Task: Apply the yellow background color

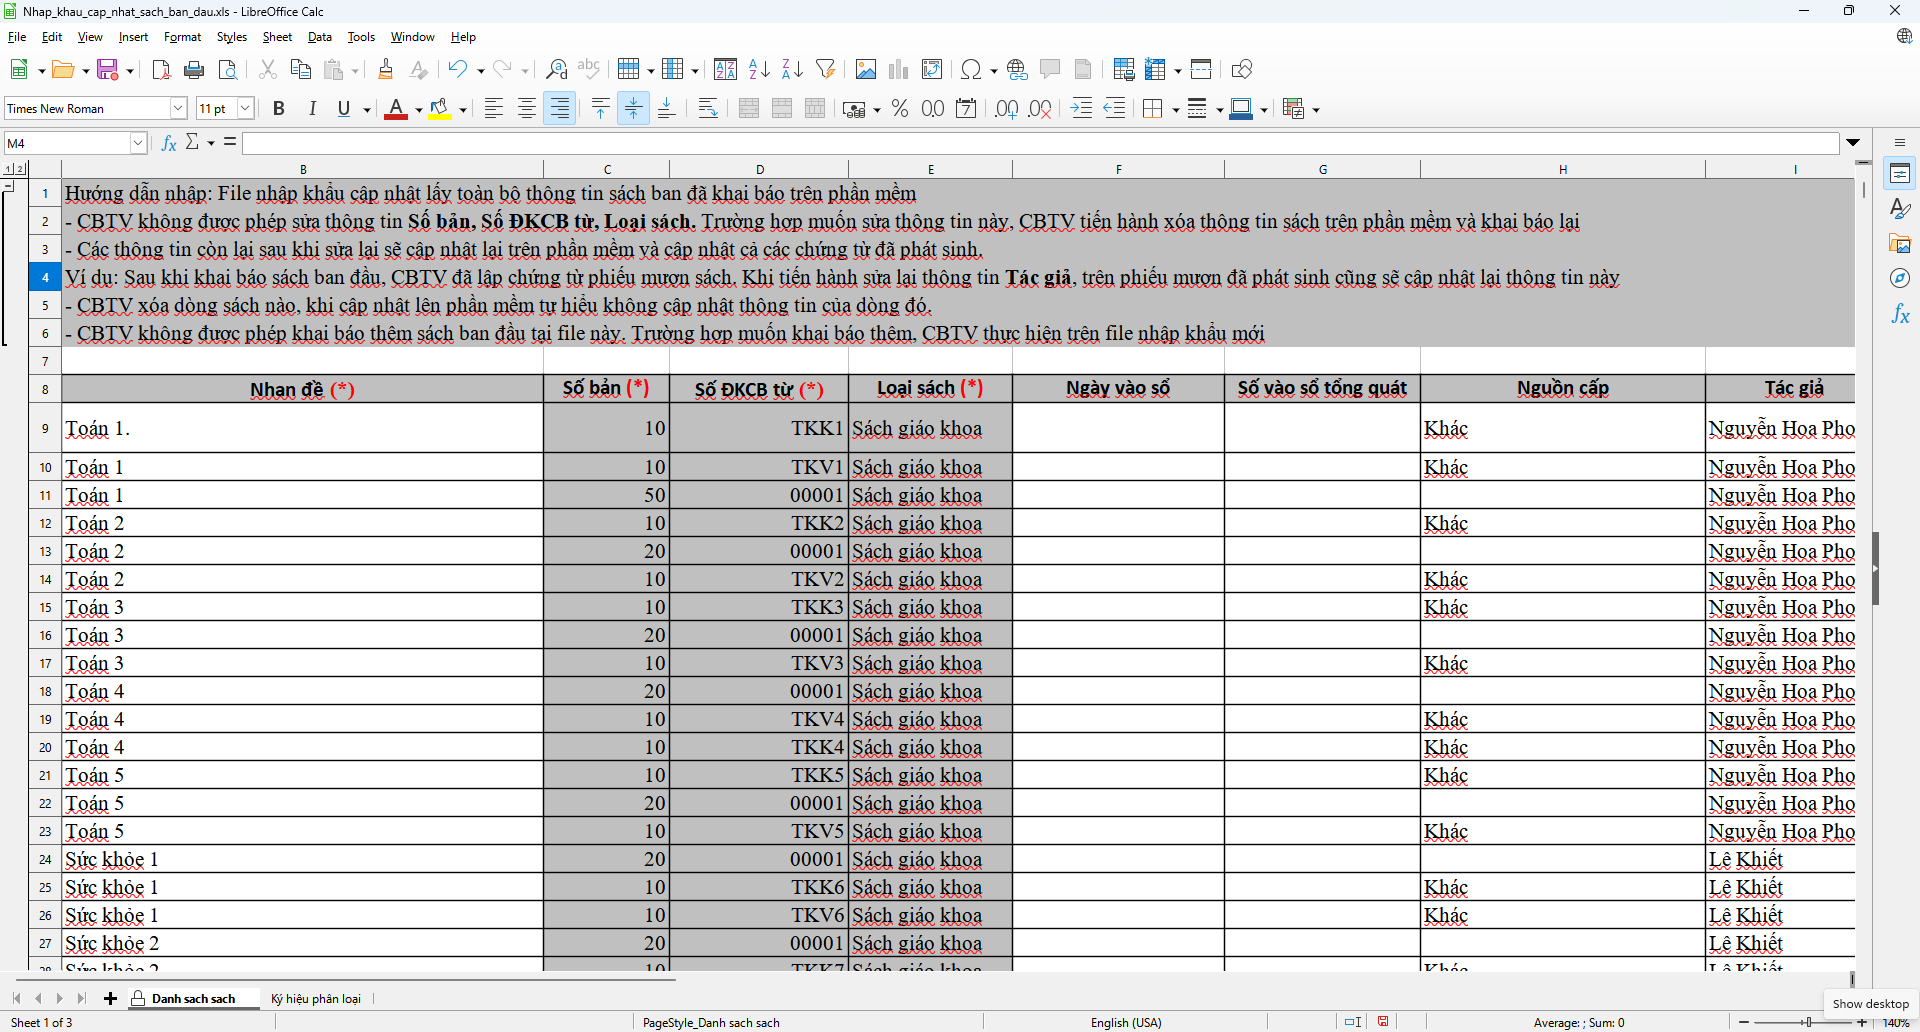Action: [439, 108]
